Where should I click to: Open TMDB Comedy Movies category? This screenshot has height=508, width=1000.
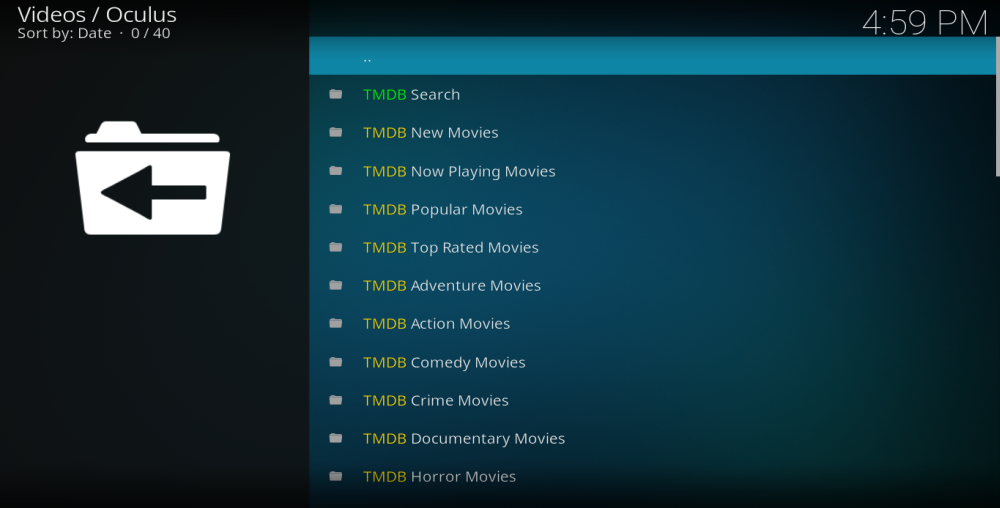(444, 362)
